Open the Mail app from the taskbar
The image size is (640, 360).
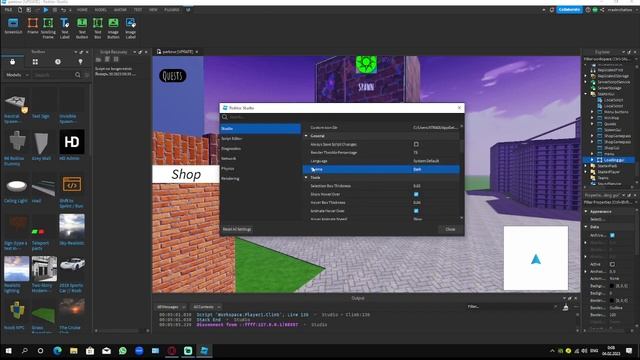[x=107, y=351]
